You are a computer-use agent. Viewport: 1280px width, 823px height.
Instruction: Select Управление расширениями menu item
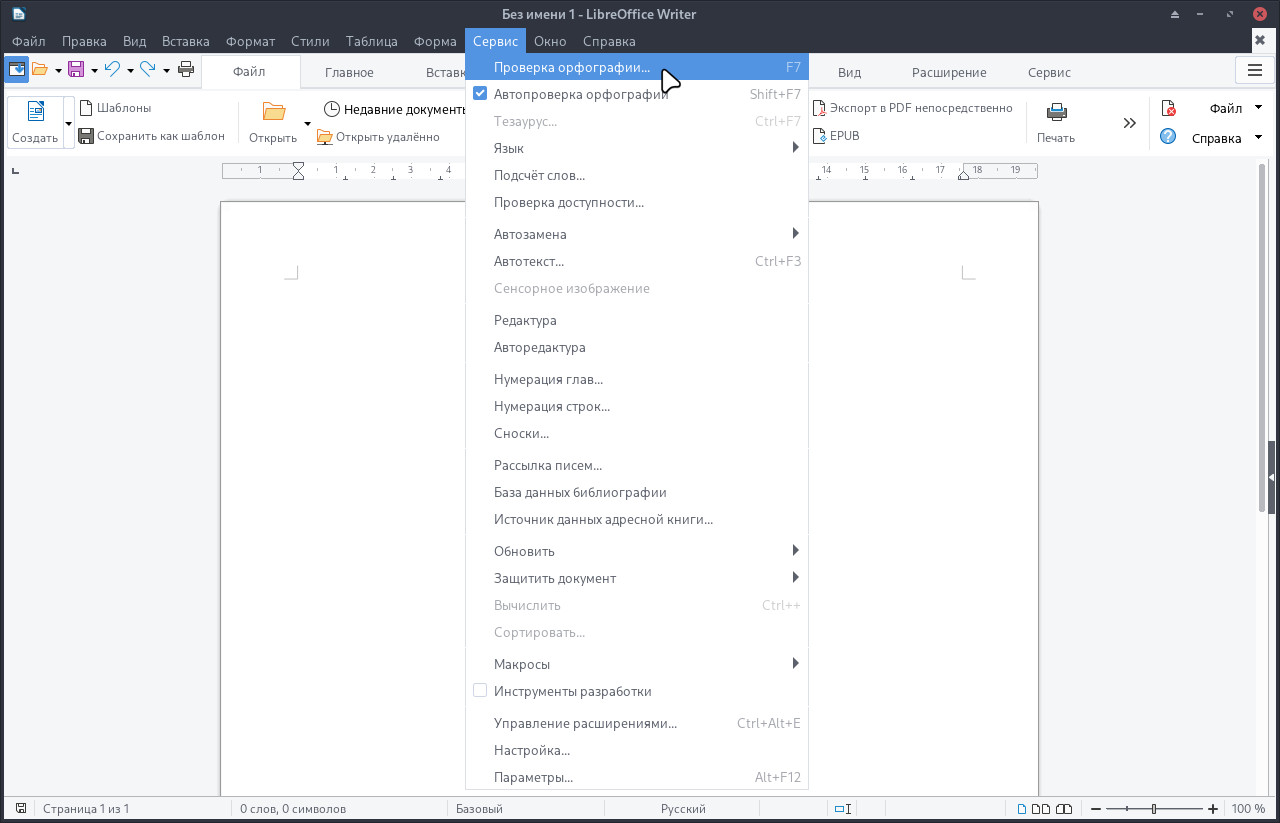(x=637, y=723)
